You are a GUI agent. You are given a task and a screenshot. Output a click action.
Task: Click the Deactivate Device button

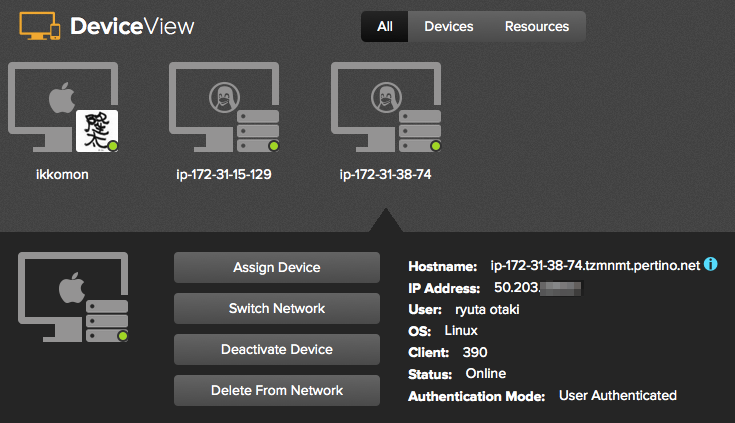click(277, 349)
